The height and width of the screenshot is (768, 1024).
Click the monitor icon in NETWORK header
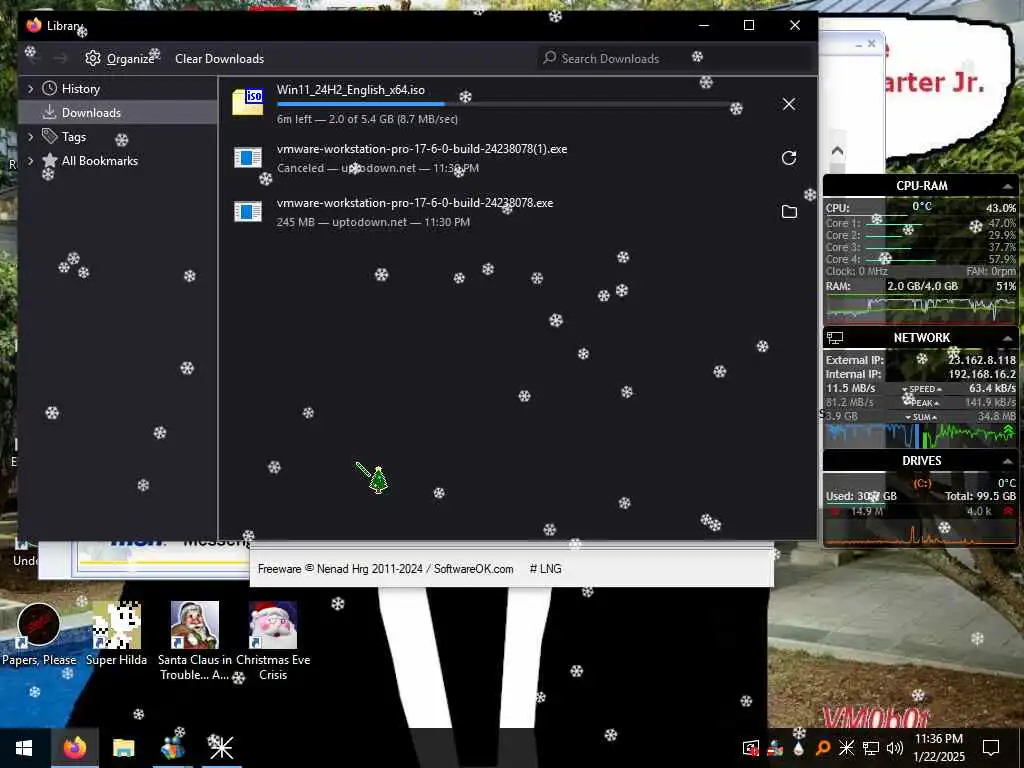click(x=835, y=338)
